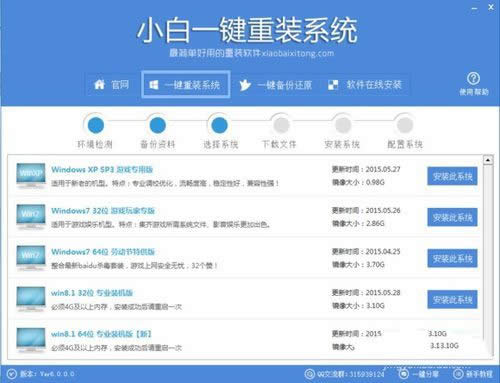Click the 安装系统 step circle

pyautogui.click(x=343, y=125)
